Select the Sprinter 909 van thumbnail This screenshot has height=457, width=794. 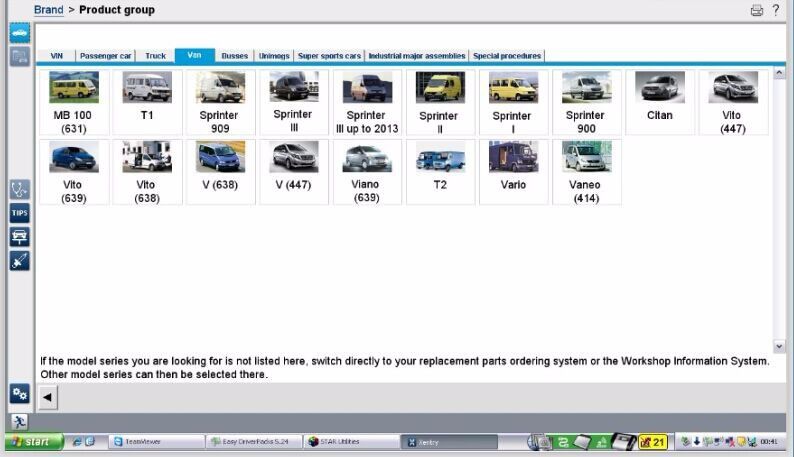[219, 102]
